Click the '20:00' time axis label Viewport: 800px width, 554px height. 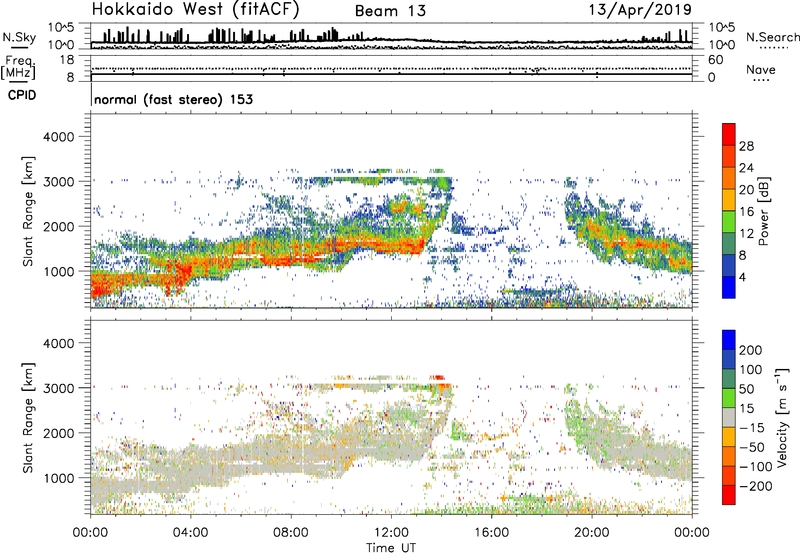591,533
